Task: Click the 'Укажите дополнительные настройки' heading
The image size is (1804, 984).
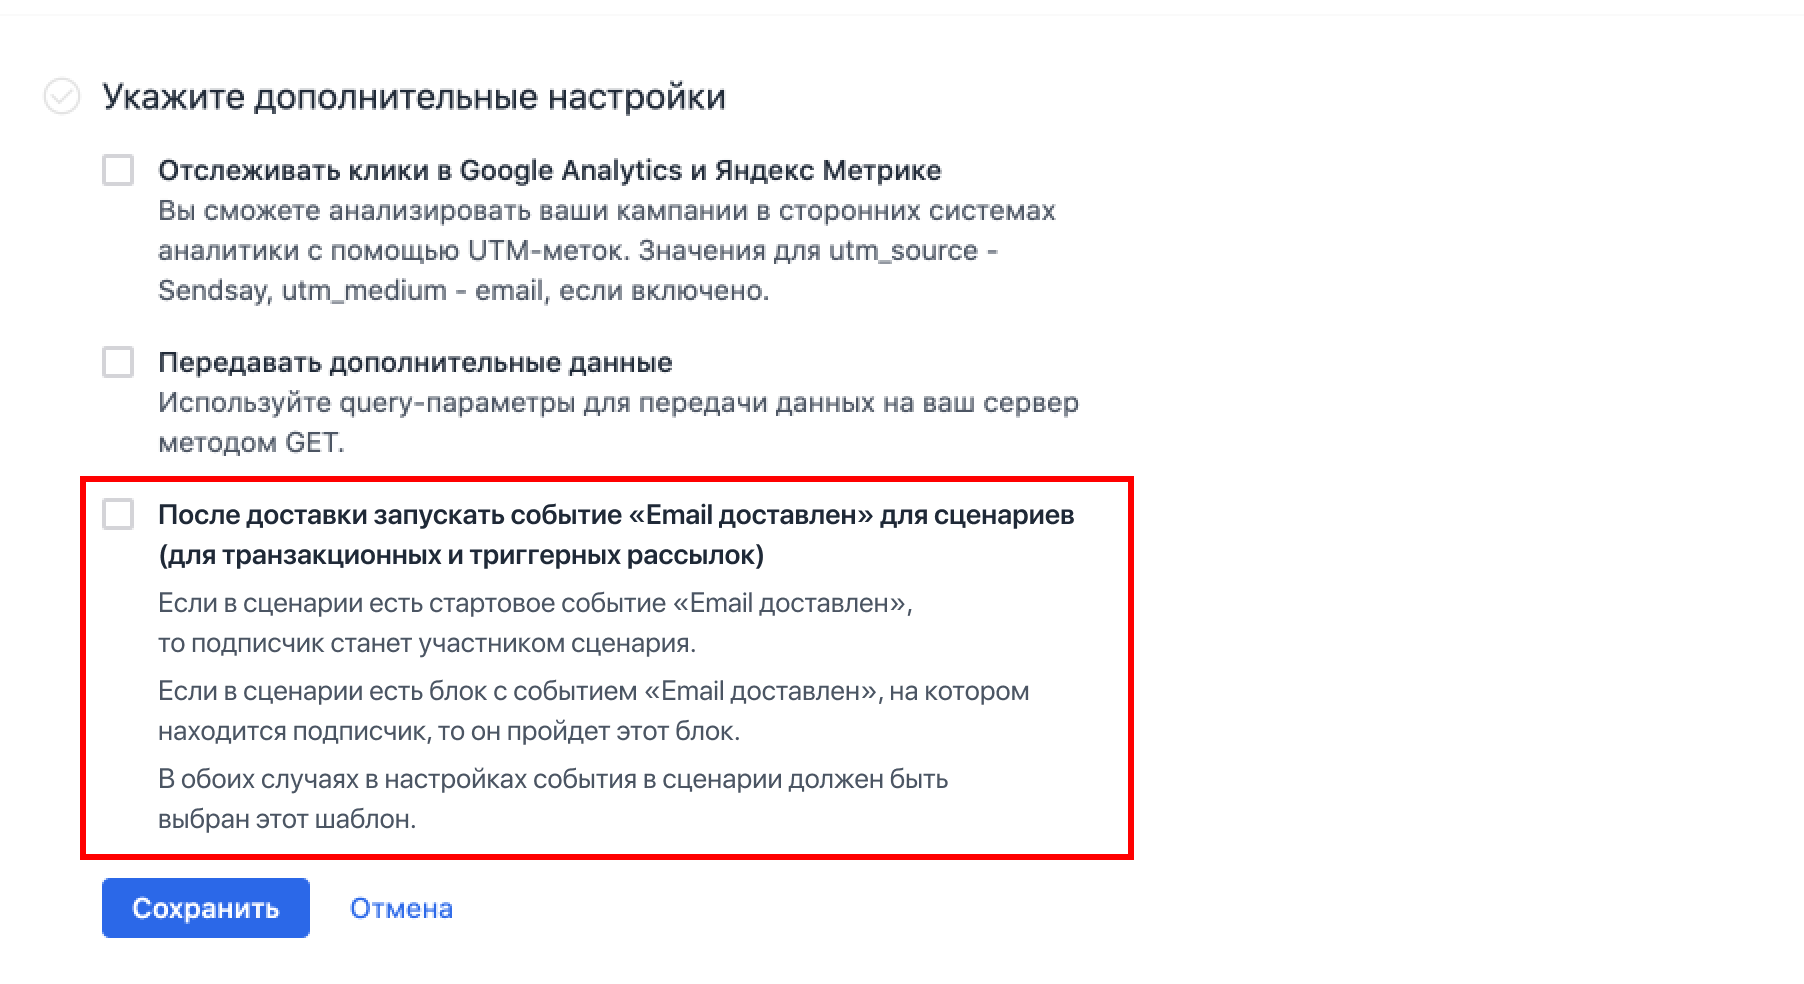Action: coord(414,97)
